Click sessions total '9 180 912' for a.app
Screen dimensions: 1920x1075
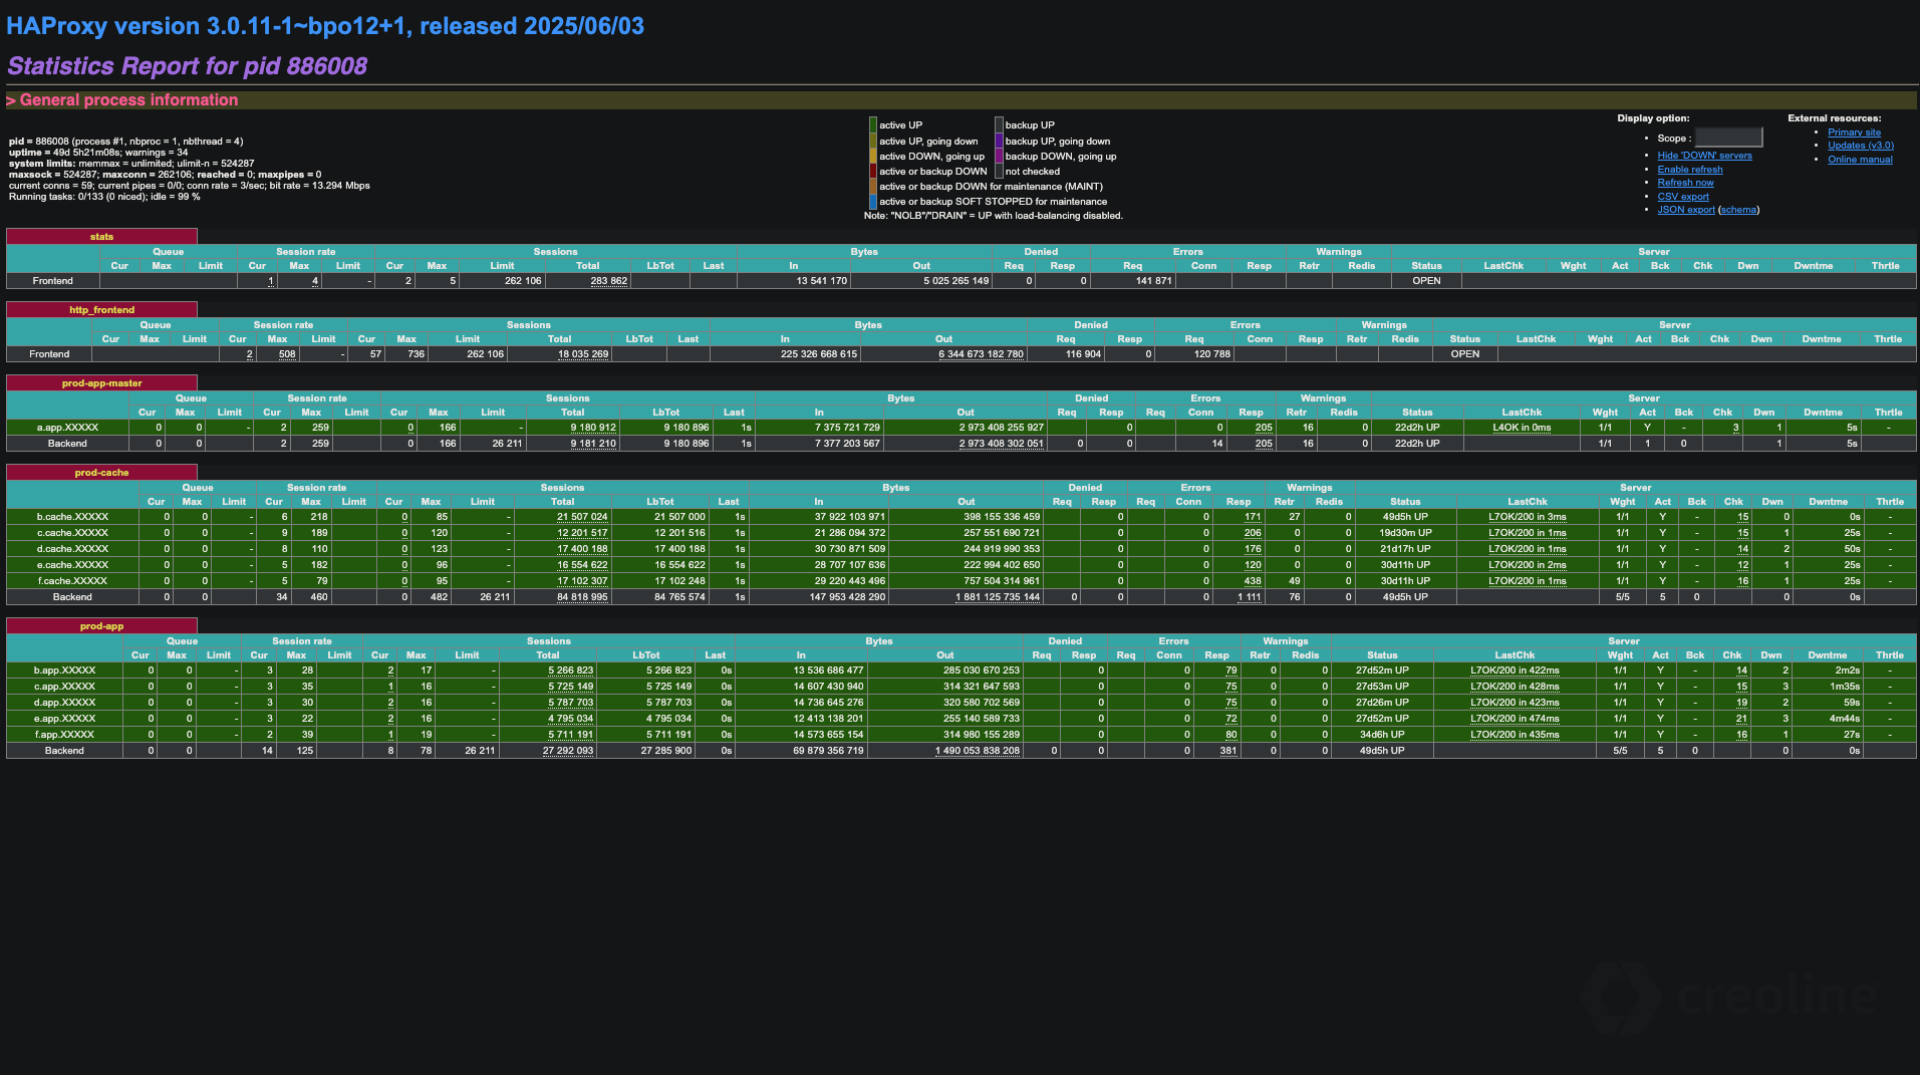(593, 427)
